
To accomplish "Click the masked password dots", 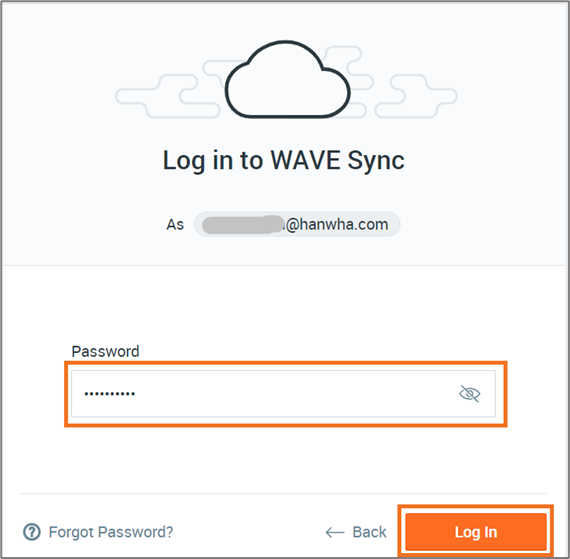I will (x=110, y=394).
